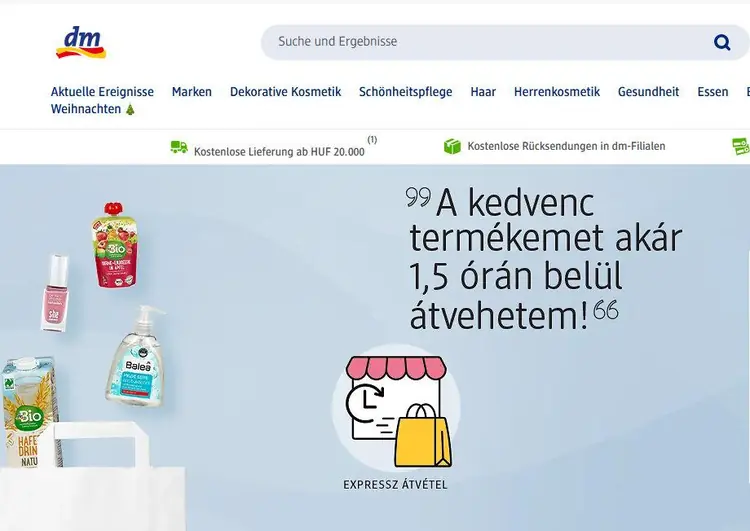Screen dimensions: 750x531
Task: Click the EXPRESSZ ÁTVÉTEL label
Action: point(395,485)
